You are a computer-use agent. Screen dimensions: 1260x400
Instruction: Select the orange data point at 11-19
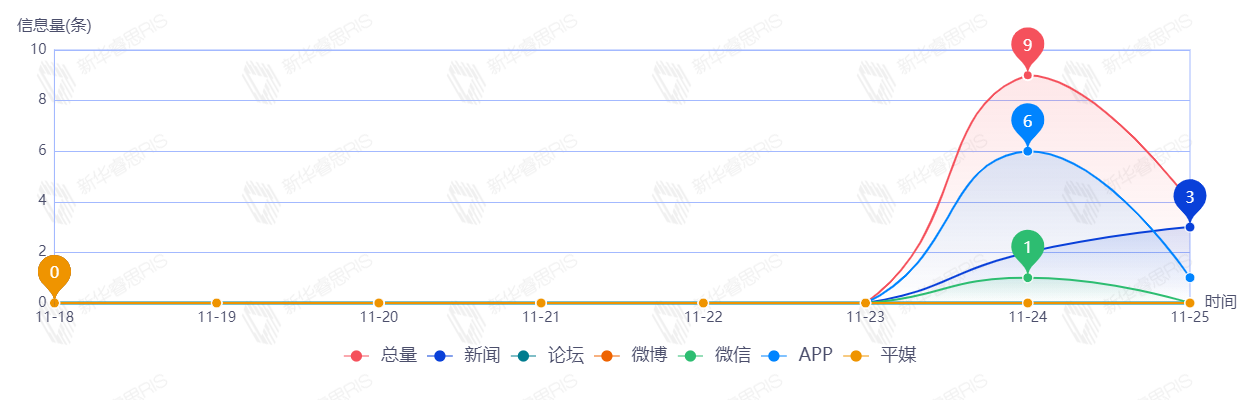click(216, 303)
